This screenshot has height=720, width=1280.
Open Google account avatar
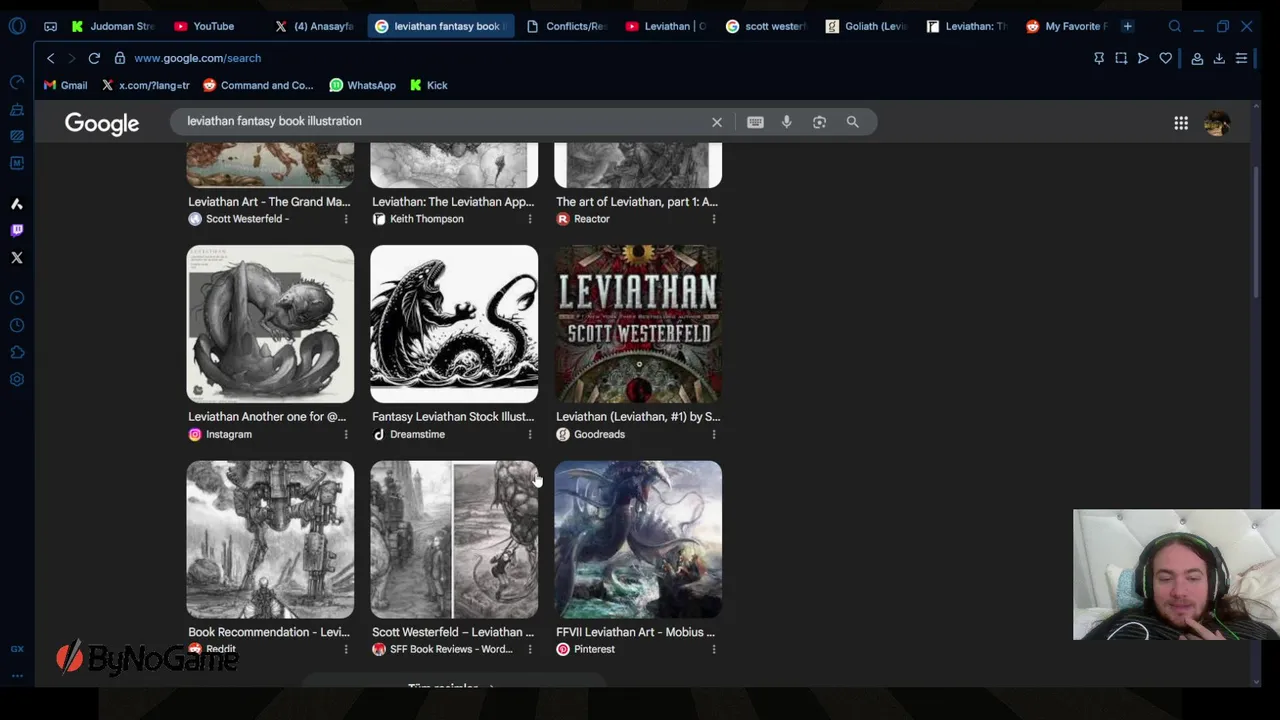point(1217,123)
